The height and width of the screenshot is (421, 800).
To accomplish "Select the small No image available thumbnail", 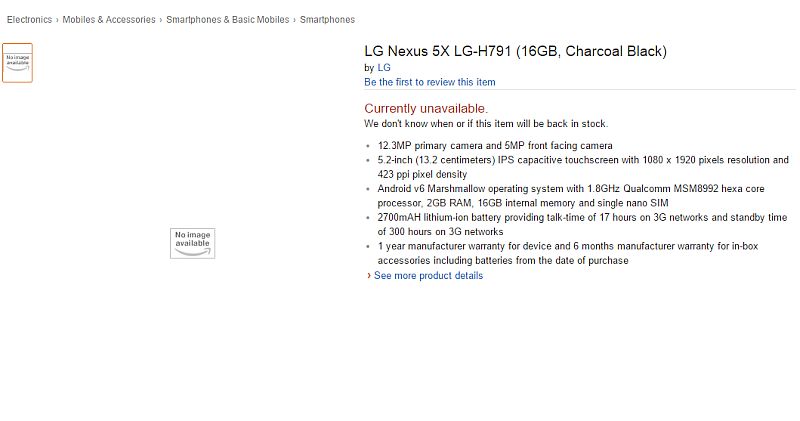I will (17, 63).
